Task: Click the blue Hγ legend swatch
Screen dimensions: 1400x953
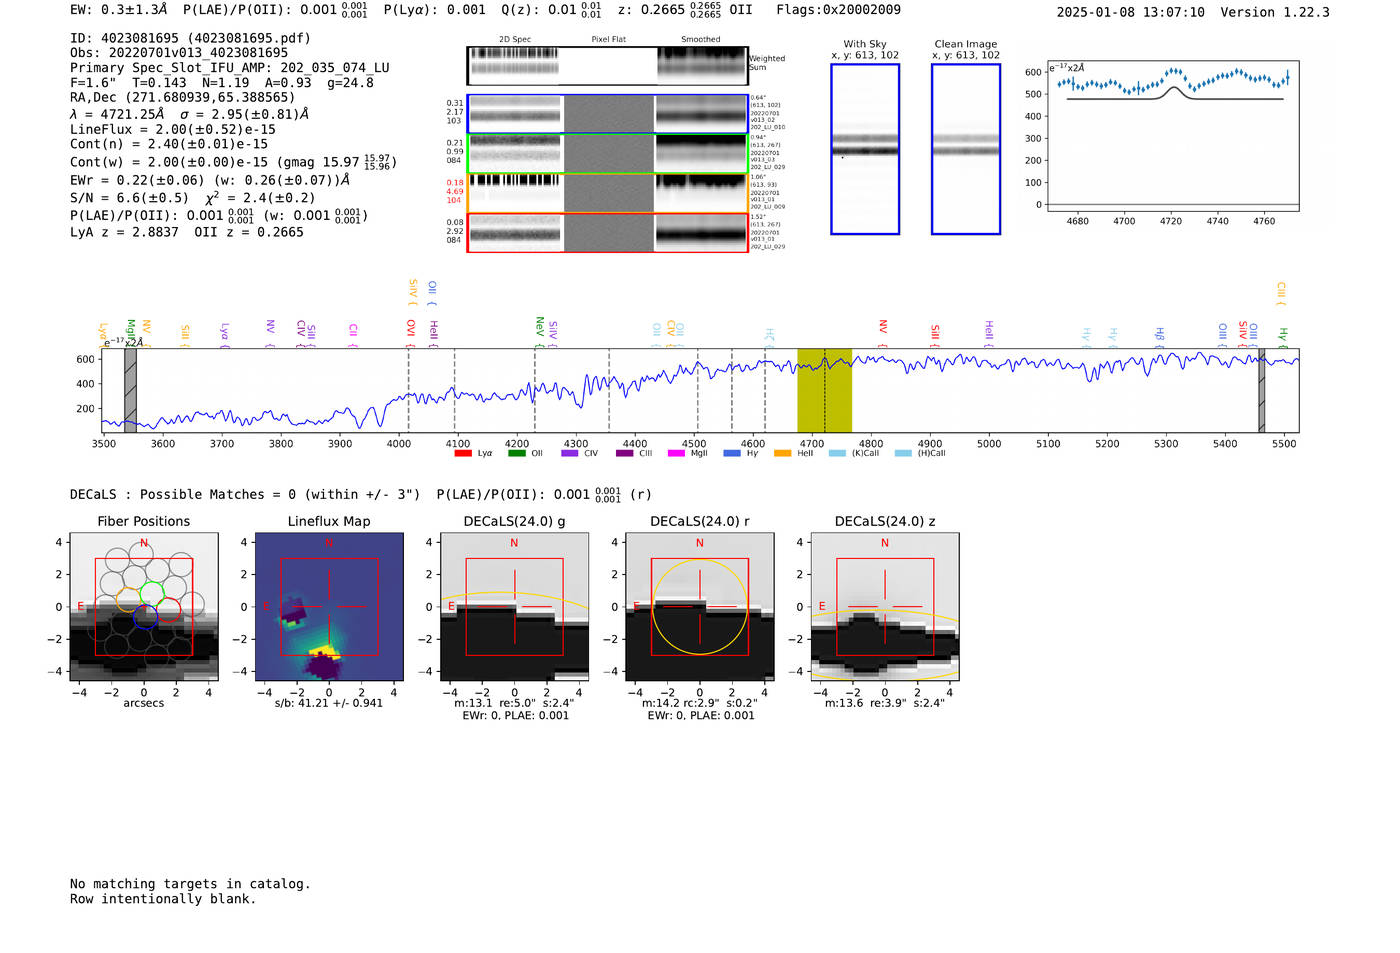Action: click(732, 454)
